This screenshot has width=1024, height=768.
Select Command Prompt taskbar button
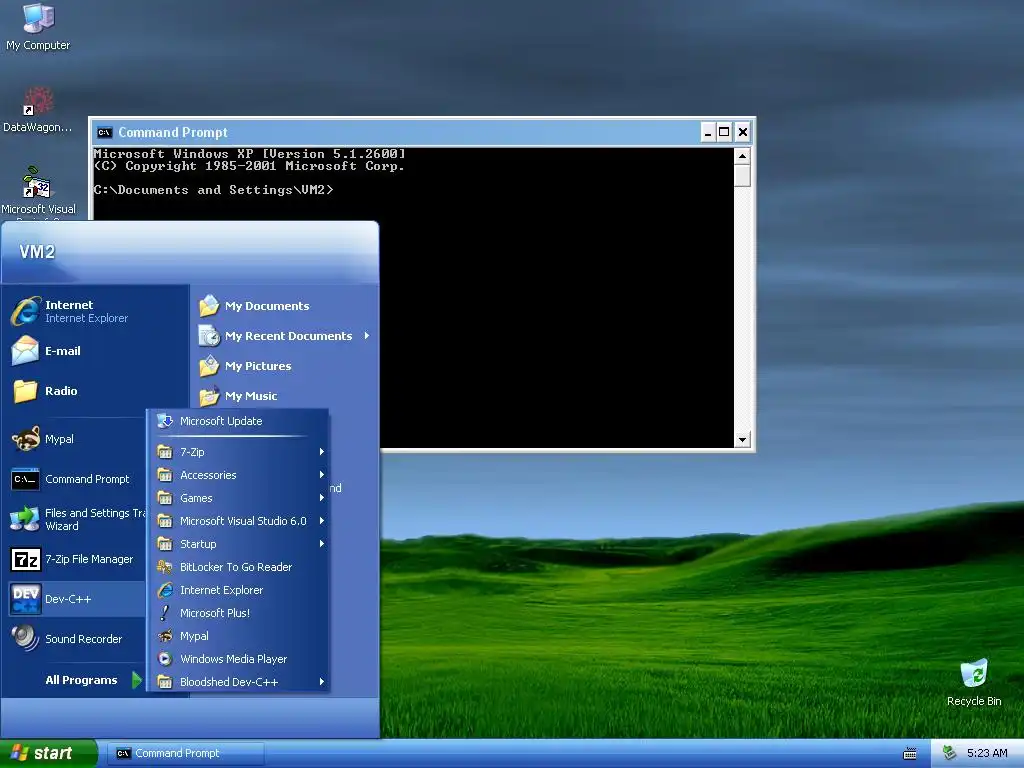pyautogui.click(x=185, y=753)
